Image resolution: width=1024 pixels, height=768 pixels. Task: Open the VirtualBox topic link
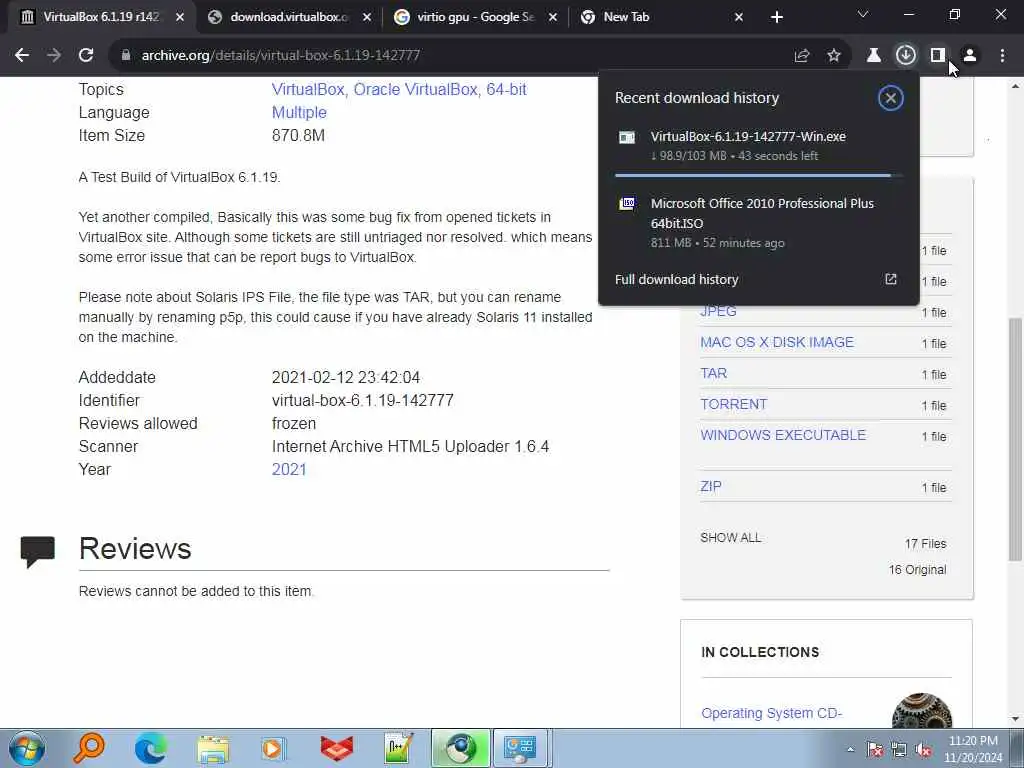[308, 89]
